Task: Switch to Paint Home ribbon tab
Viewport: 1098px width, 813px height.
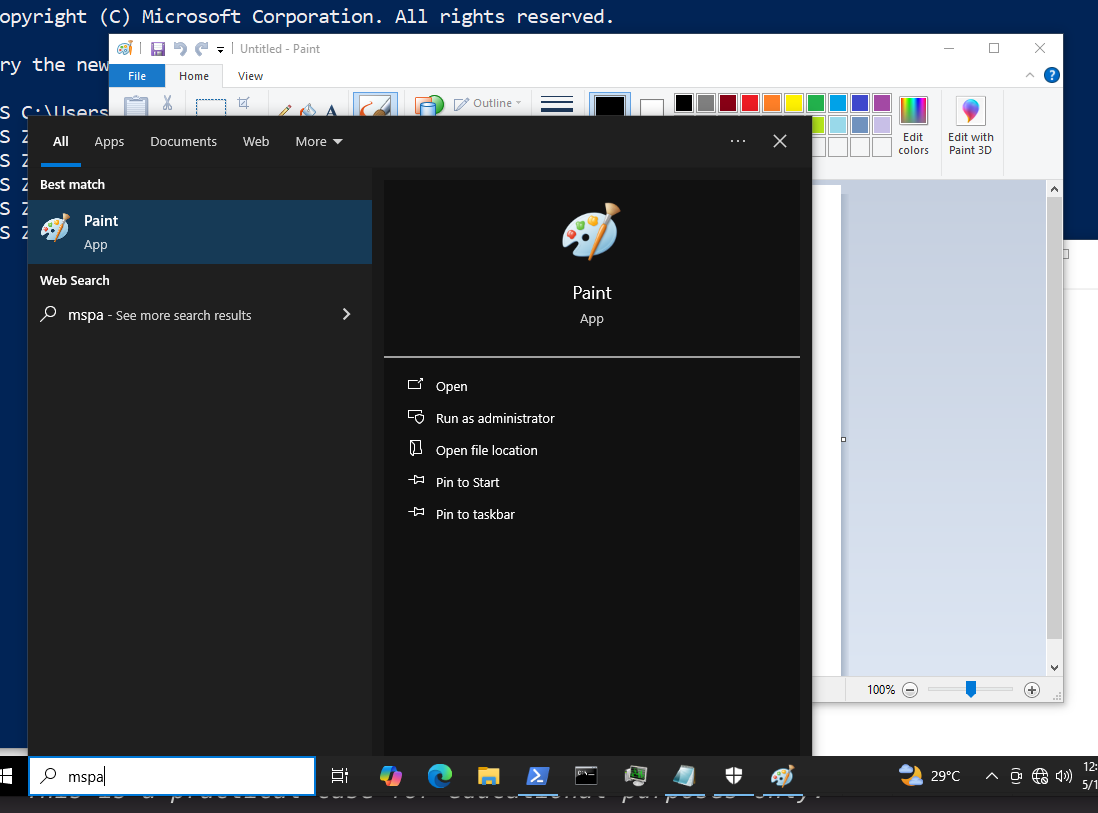Action: coord(193,76)
